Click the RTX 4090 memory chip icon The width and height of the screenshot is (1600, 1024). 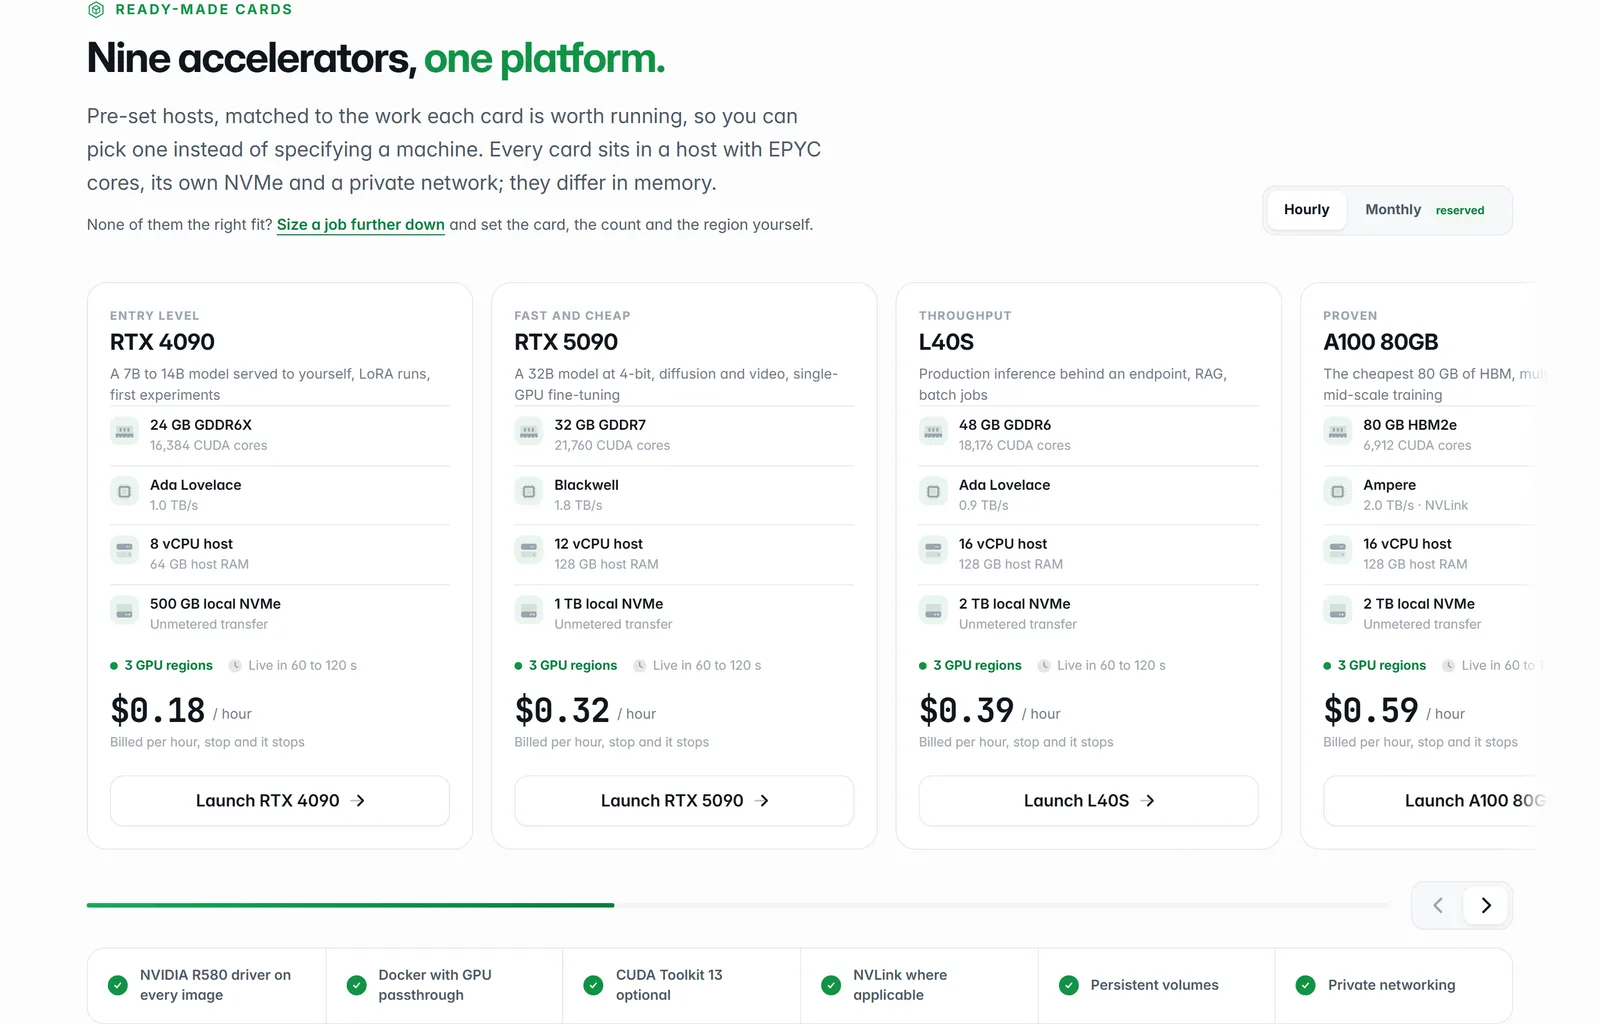124,433
